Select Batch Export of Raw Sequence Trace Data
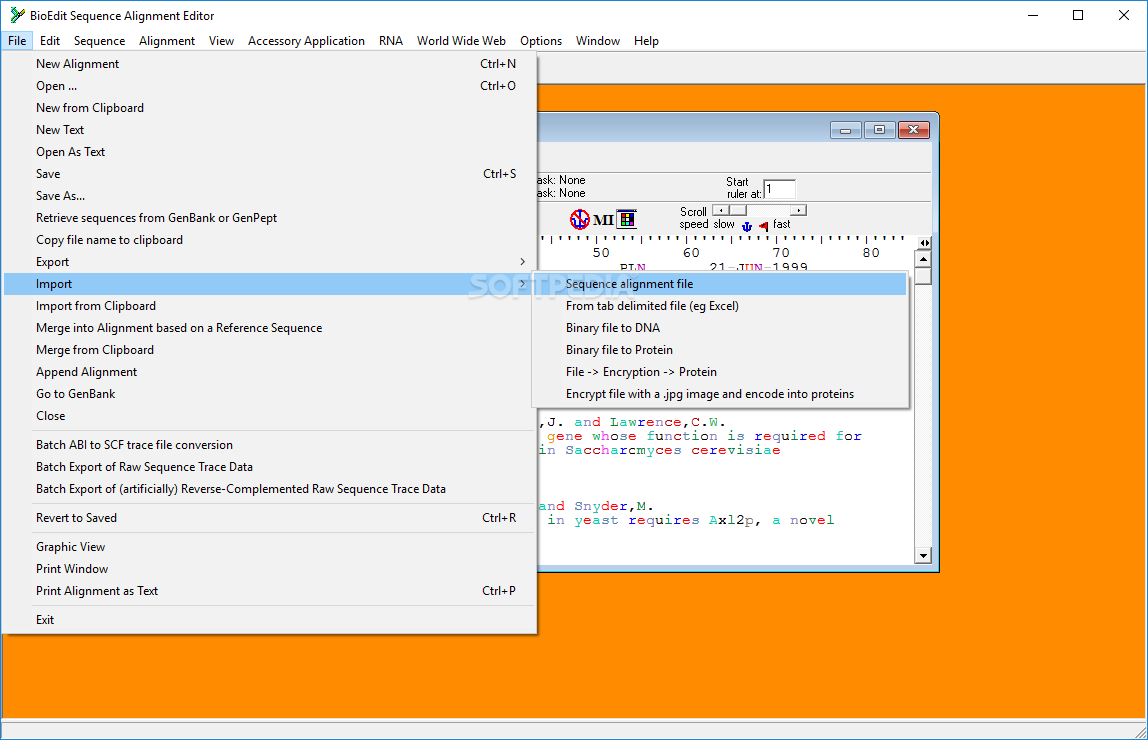The width and height of the screenshot is (1148, 740). pos(270,467)
